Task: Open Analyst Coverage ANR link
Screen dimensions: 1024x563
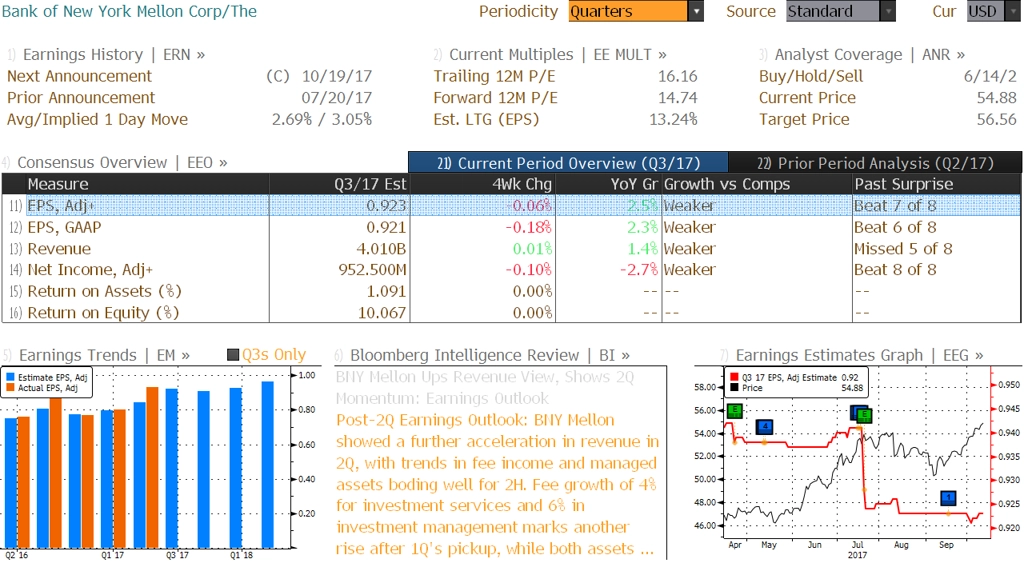Action: pos(869,54)
